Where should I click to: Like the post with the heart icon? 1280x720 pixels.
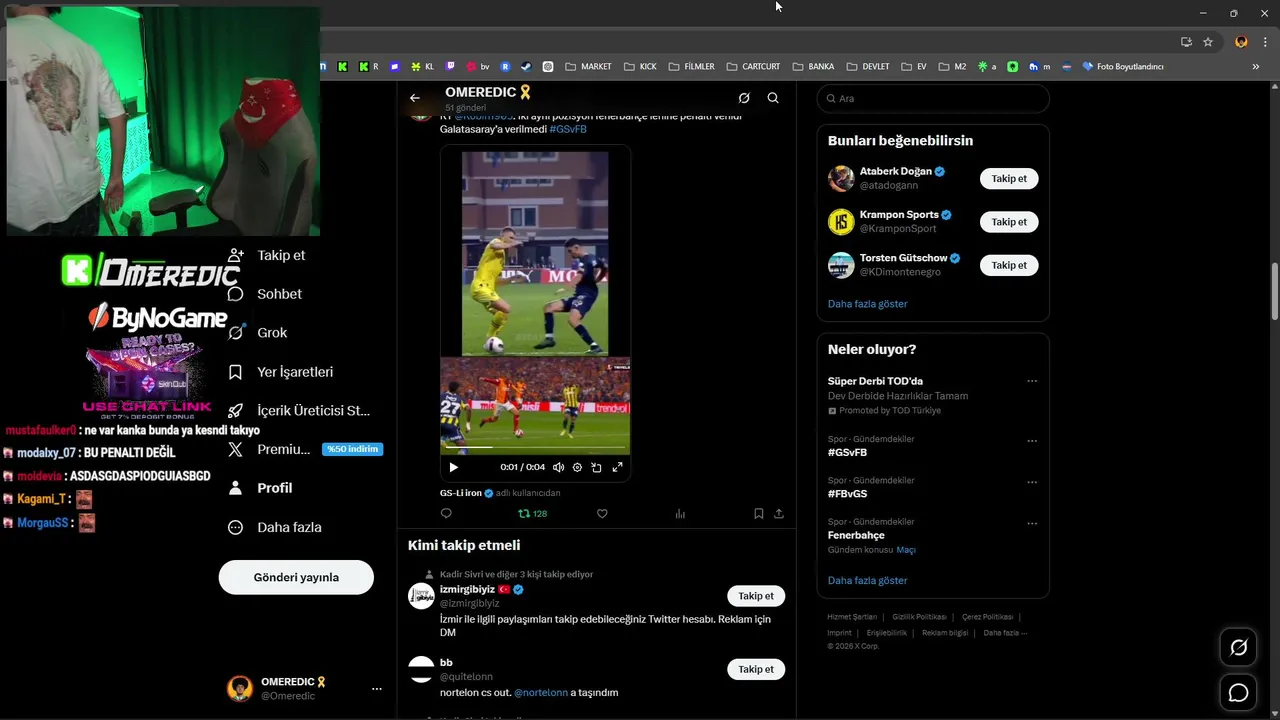tap(602, 513)
